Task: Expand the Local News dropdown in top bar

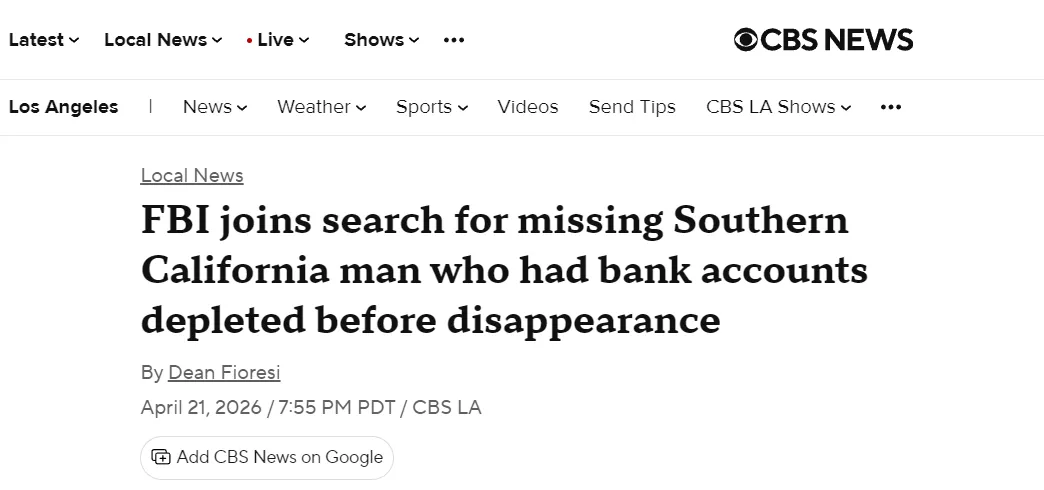Action: 162,40
